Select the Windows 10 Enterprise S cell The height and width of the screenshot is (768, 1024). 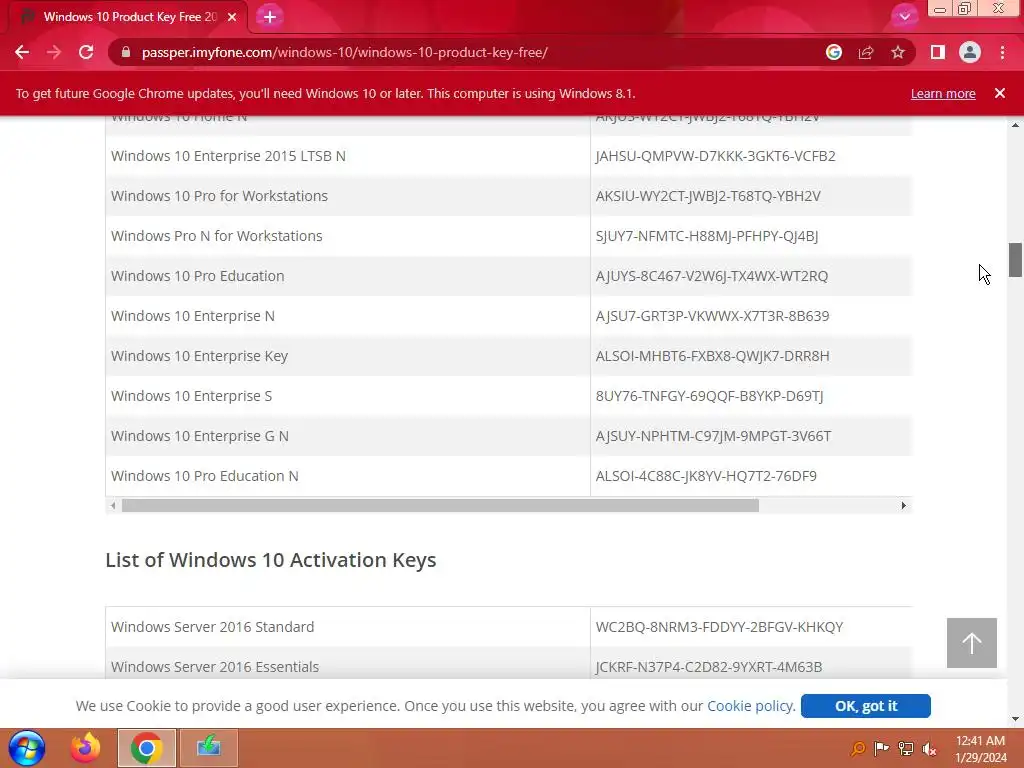click(x=347, y=396)
